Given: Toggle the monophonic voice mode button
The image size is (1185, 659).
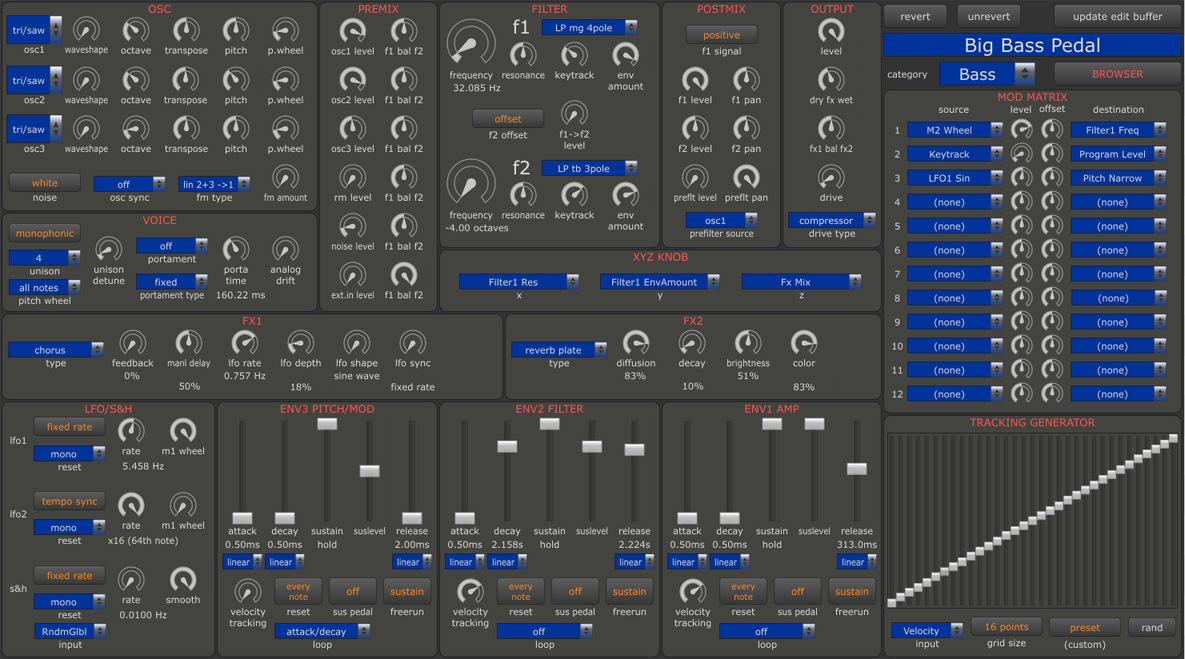Looking at the screenshot, I should pyautogui.click(x=45, y=234).
